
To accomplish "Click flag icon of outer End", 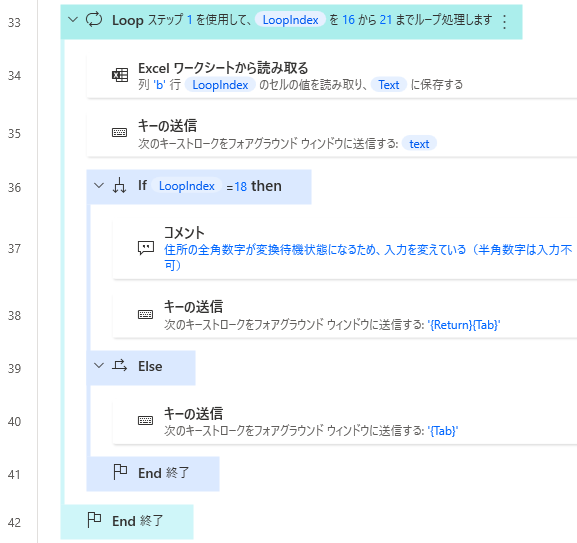I will coord(94,520).
